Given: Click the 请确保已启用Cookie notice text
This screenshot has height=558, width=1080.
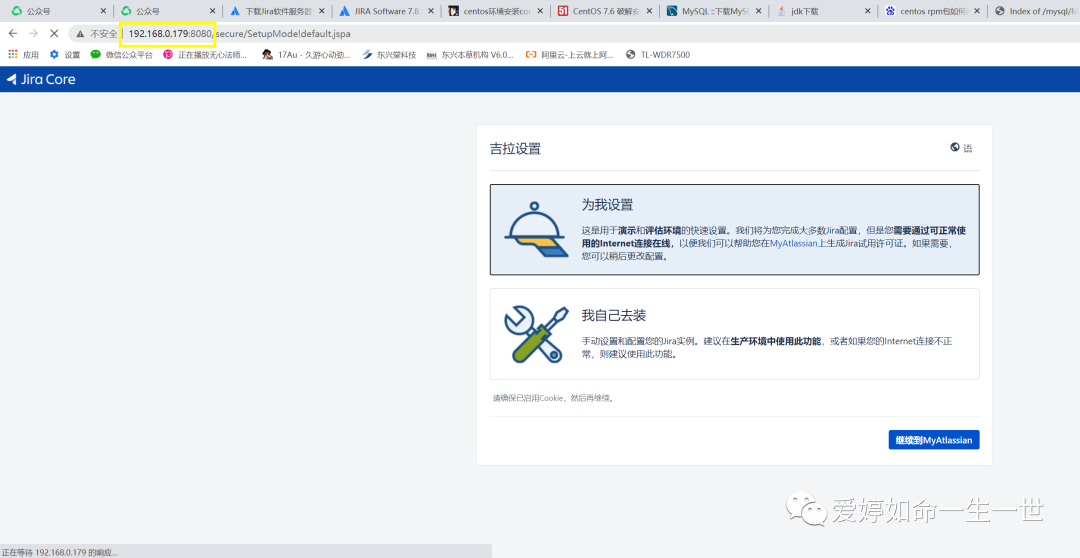Looking at the screenshot, I should [552, 398].
